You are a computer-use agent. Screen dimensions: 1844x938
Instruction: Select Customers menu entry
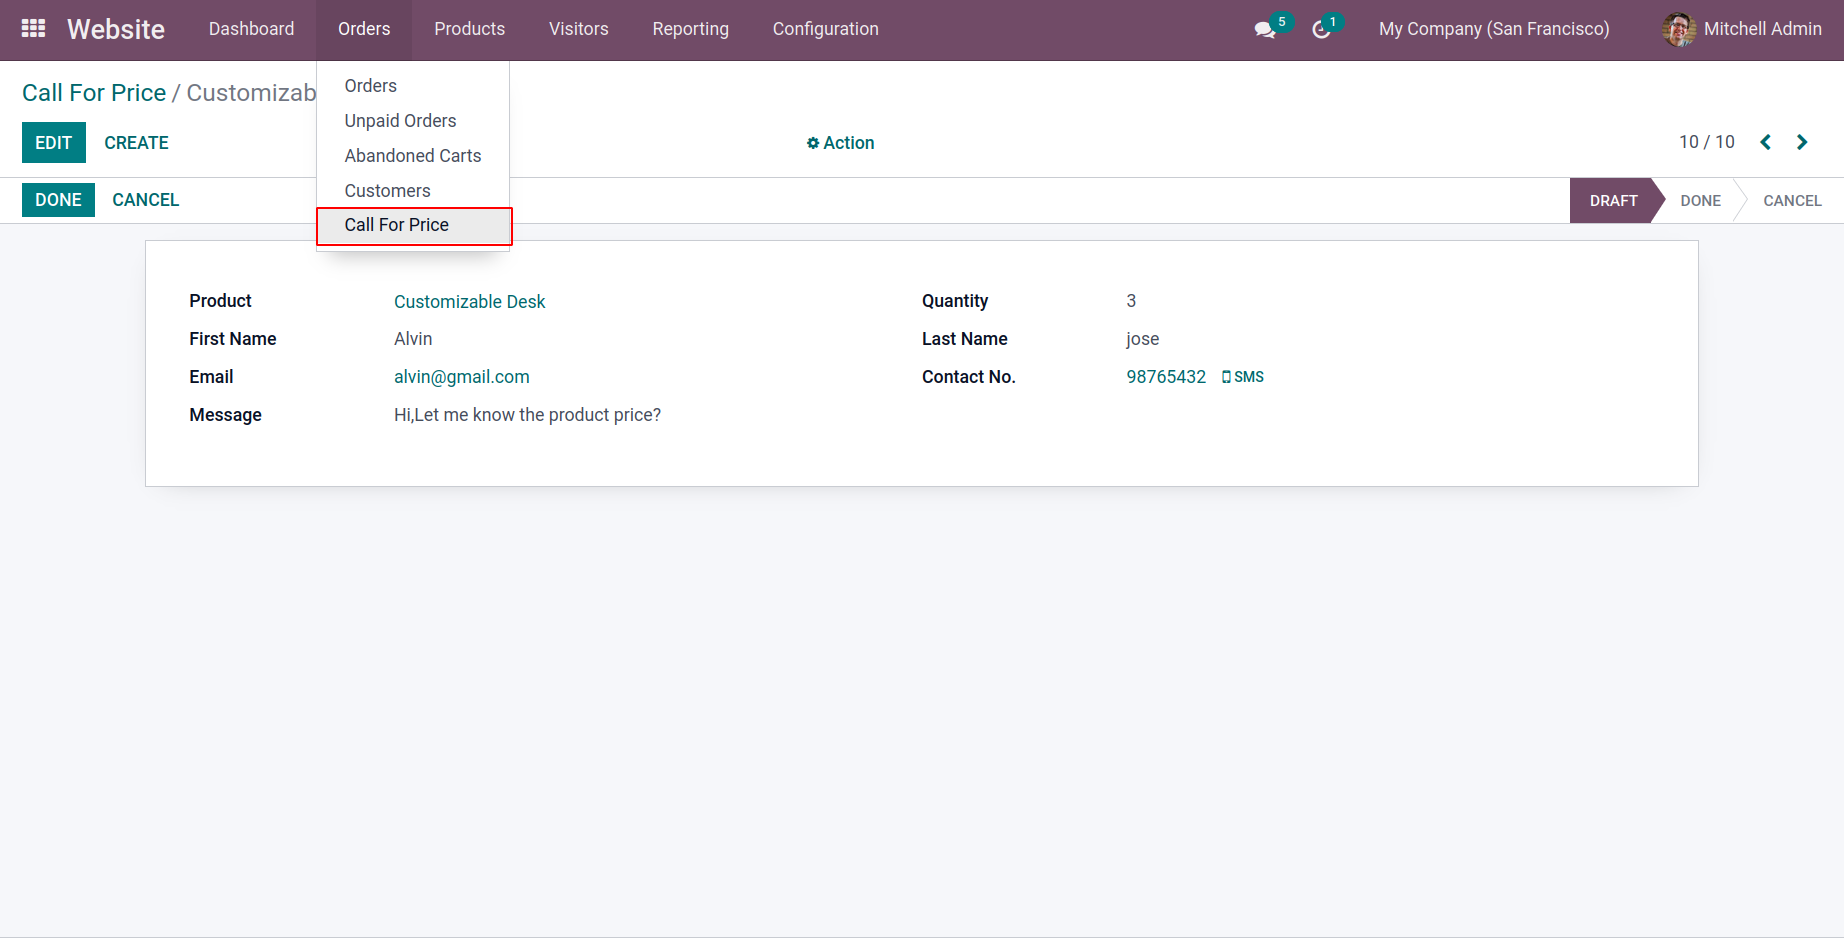(x=413, y=191)
